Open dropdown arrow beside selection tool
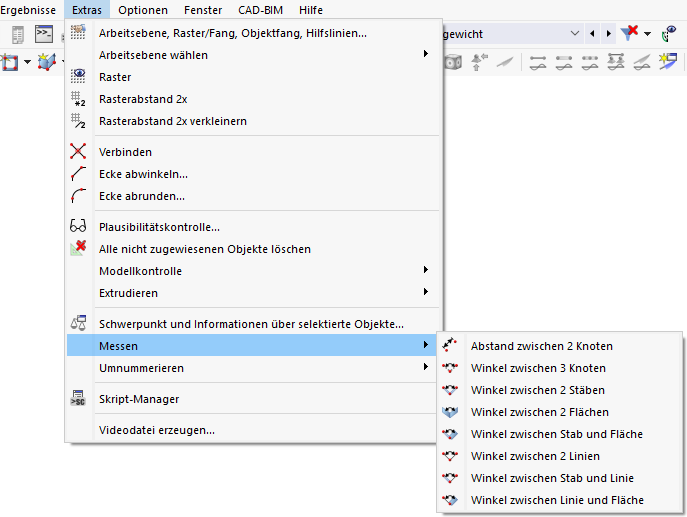 pos(27,62)
